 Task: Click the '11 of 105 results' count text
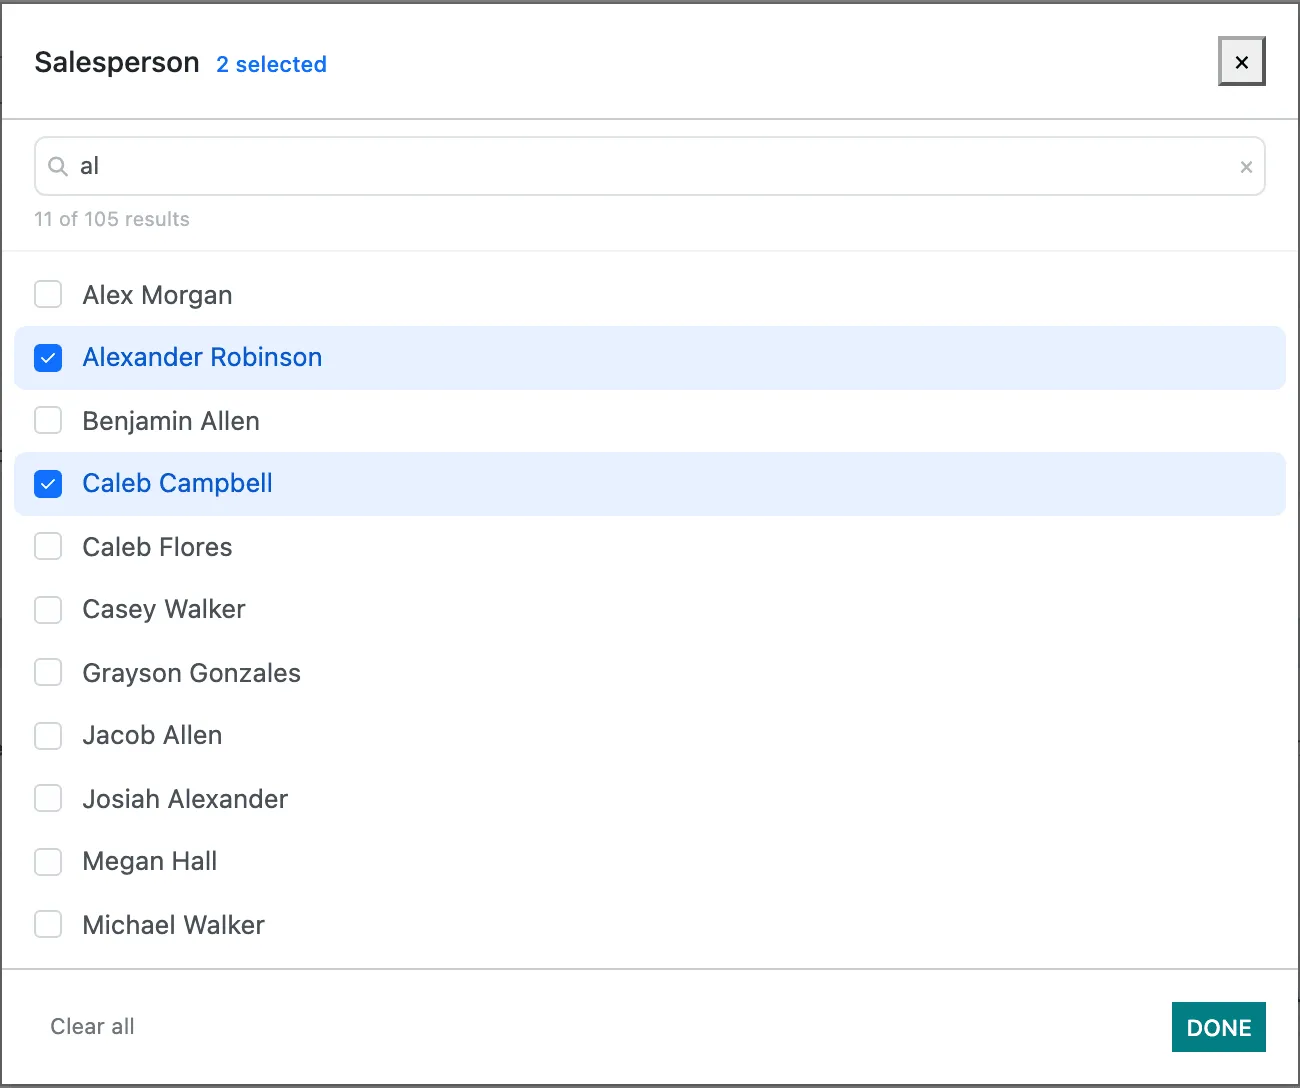pos(112,219)
